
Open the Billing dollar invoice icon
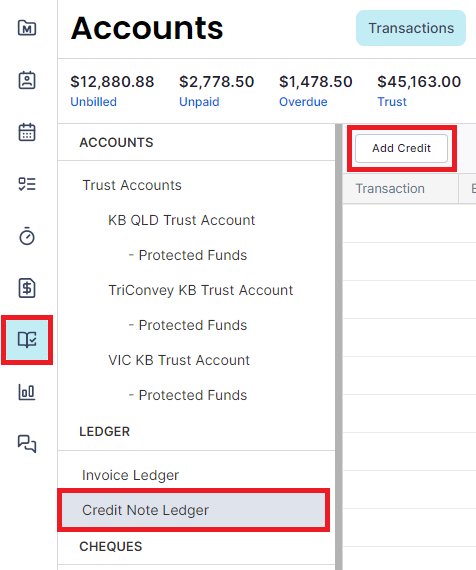tap(27, 288)
